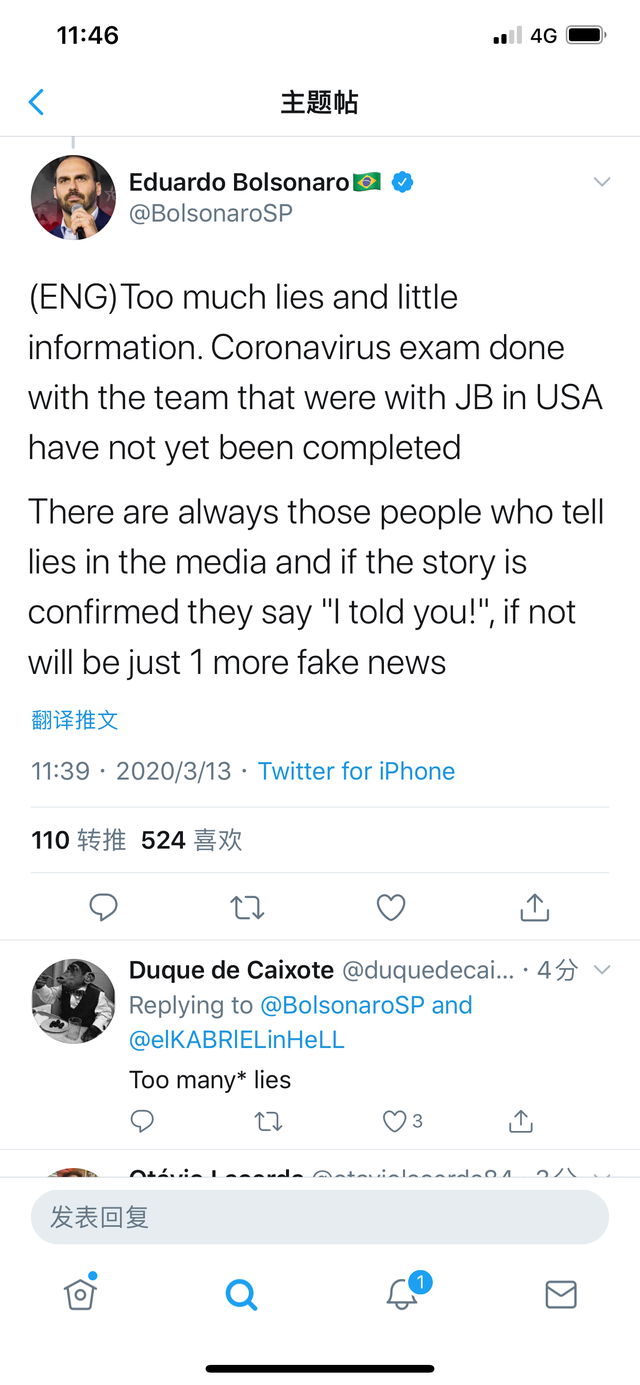
Task: Open the @elKABRIELinHeLL mention
Action: (237, 1040)
